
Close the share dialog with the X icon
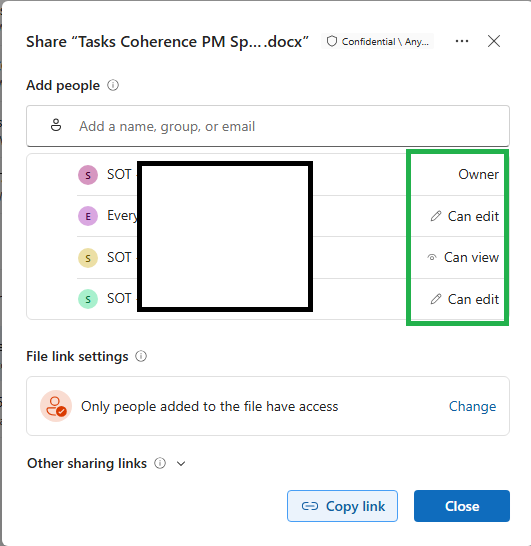pos(494,41)
